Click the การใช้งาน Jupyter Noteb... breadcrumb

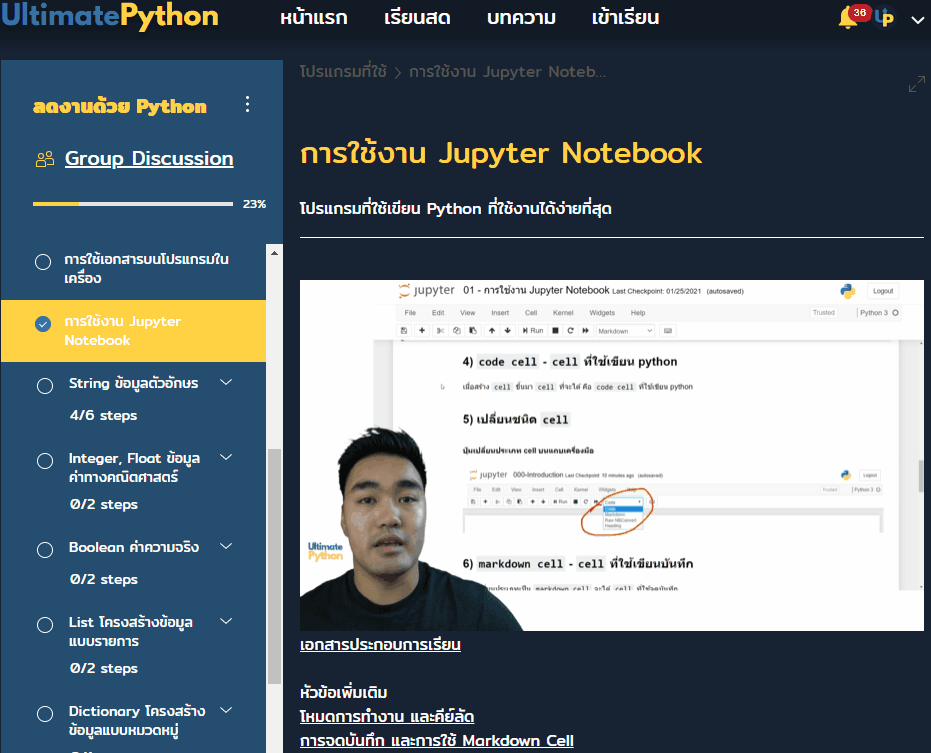508,72
